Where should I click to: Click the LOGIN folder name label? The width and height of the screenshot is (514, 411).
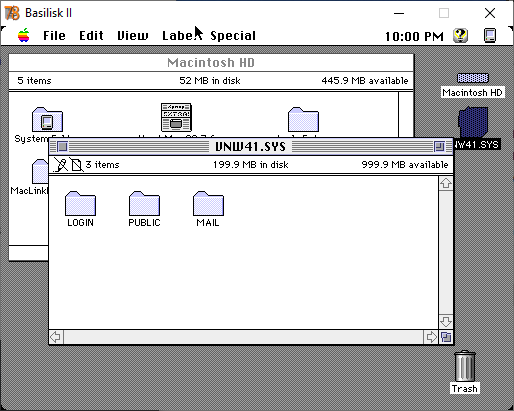pos(80,223)
